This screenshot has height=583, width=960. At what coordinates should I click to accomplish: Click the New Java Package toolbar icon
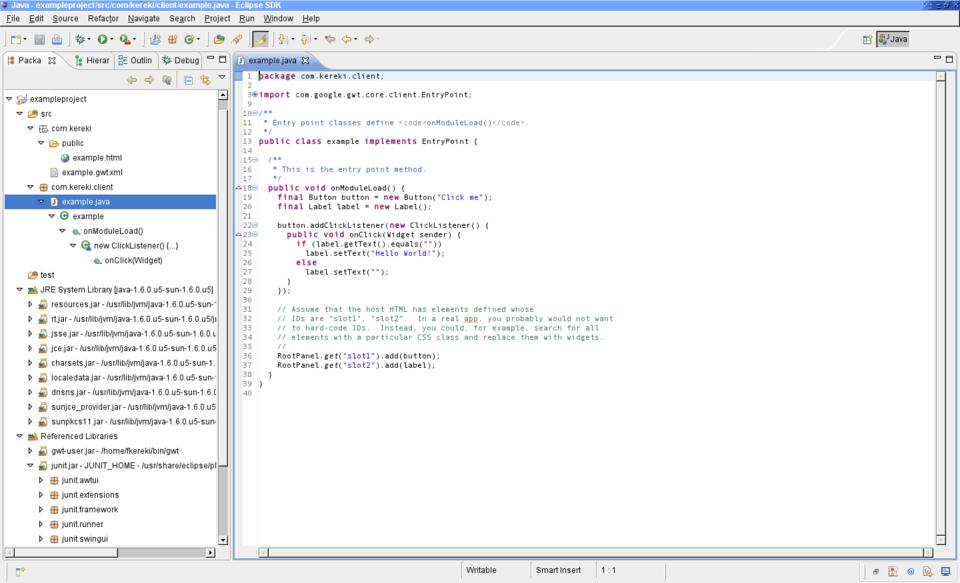tap(171, 39)
